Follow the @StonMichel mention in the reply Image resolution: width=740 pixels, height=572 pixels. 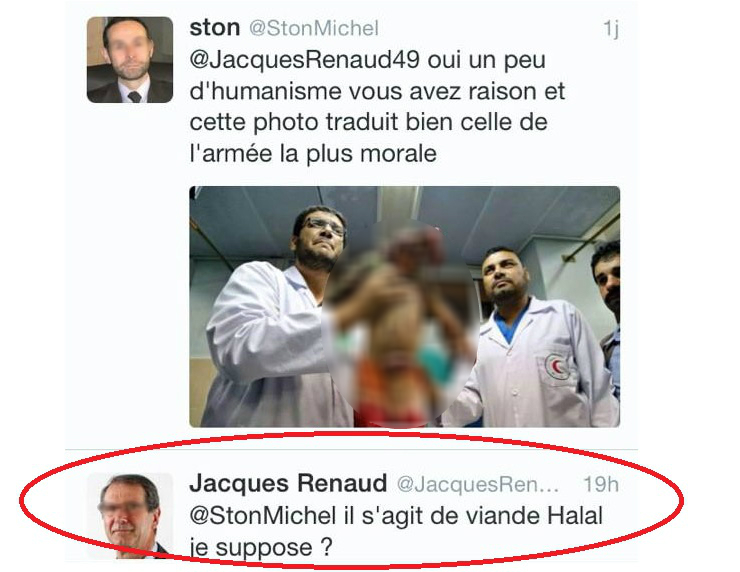(x=263, y=515)
